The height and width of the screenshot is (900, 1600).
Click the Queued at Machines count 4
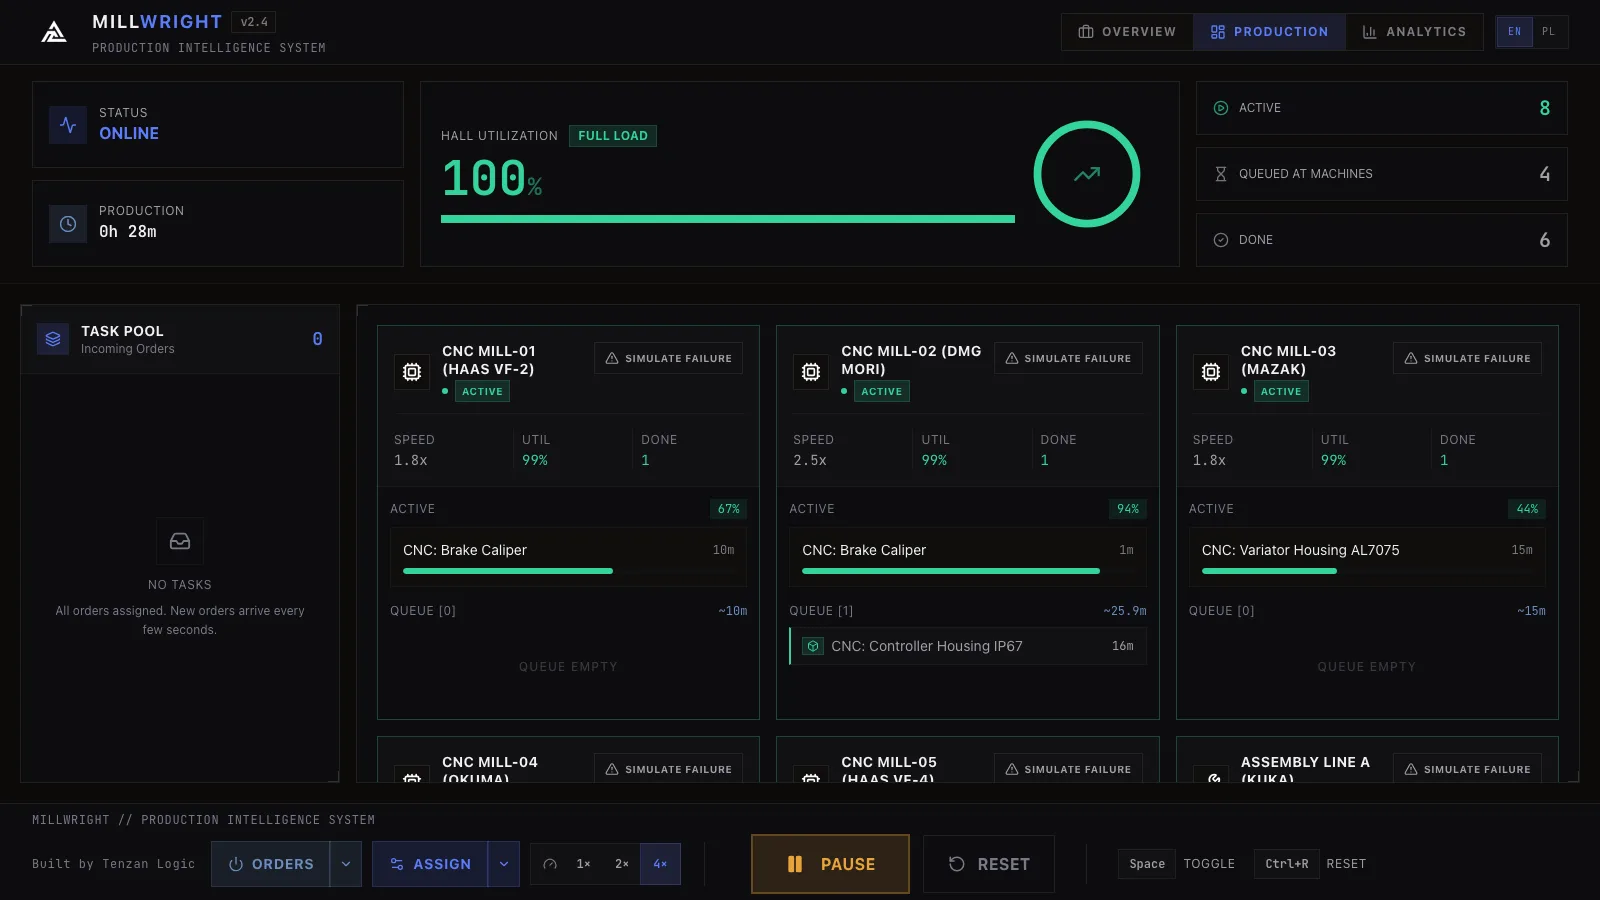[1545, 174]
